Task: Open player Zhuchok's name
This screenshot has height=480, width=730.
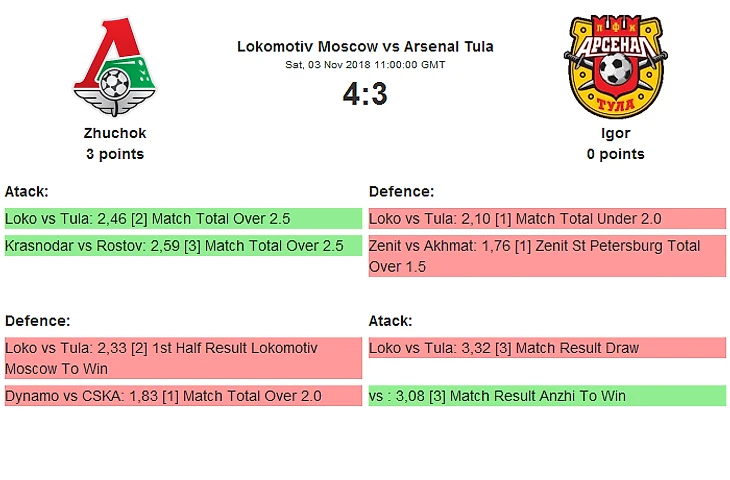Action: [115, 133]
